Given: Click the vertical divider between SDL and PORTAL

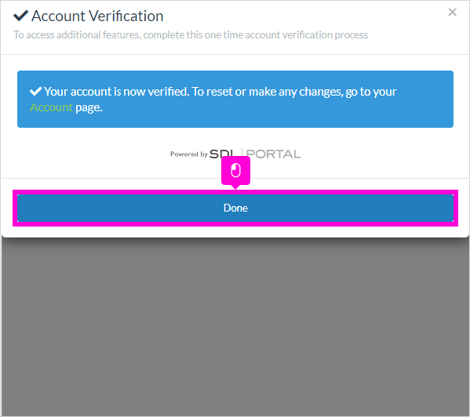Looking at the screenshot, I should click(242, 153).
